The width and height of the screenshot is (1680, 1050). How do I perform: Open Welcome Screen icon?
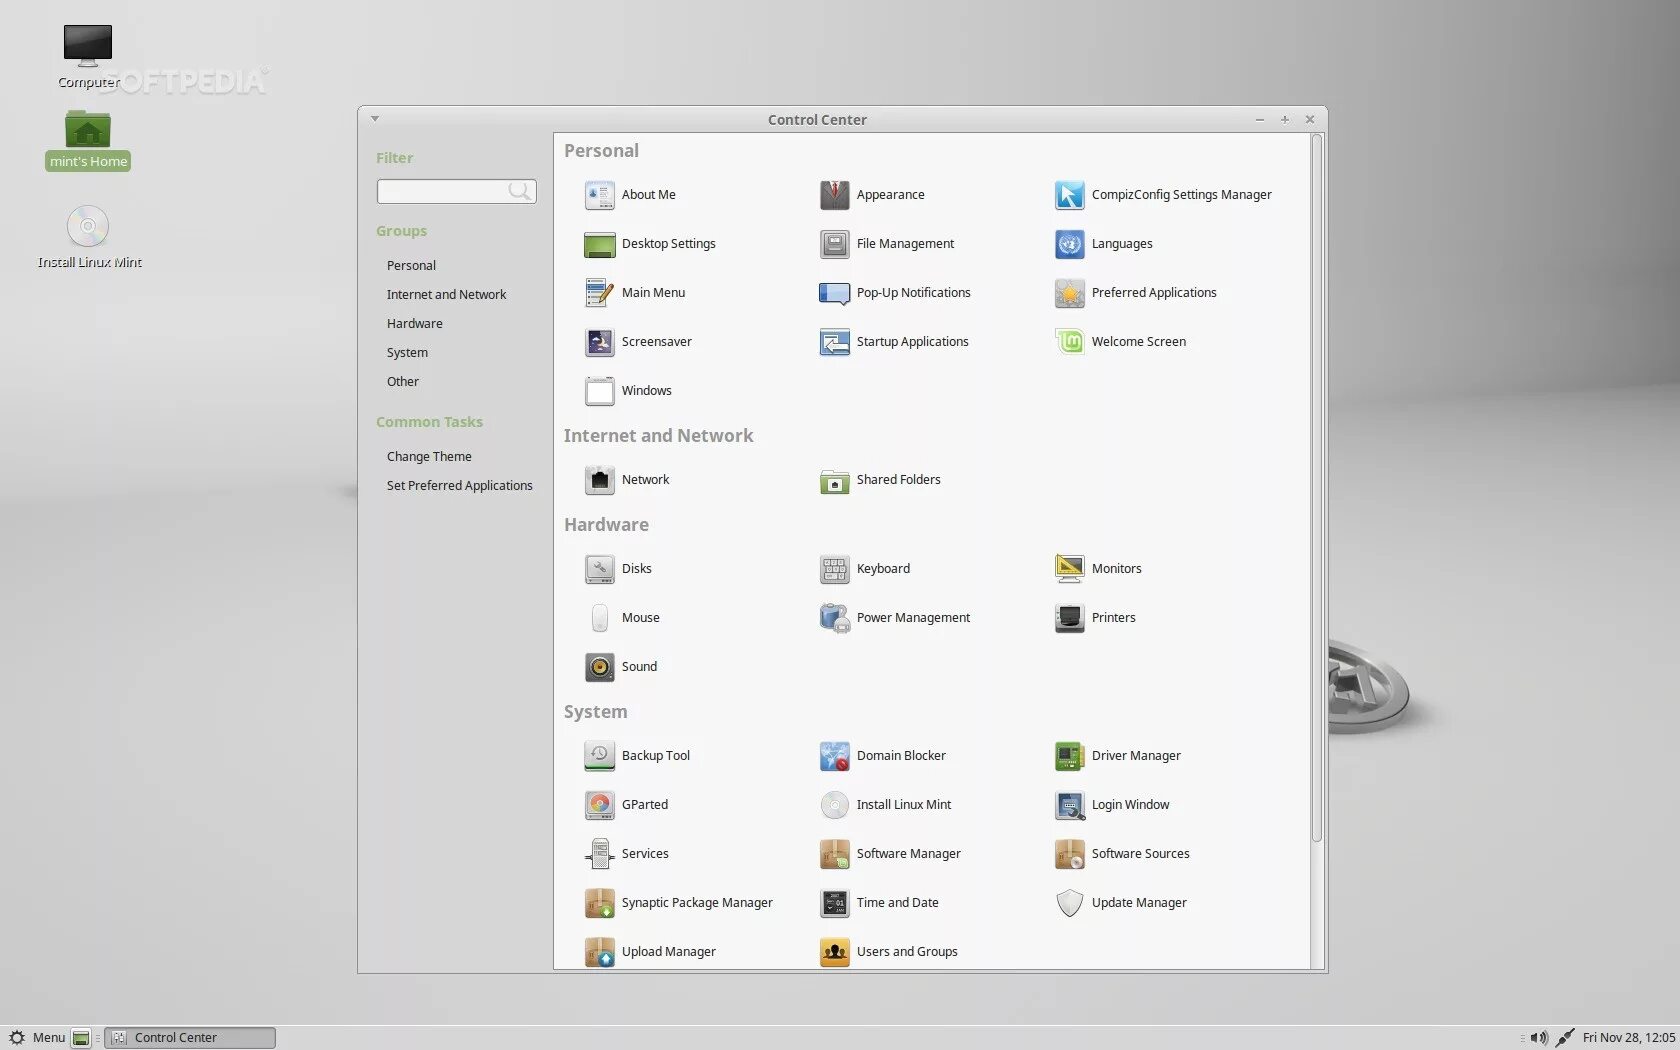(x=1069, y=342)
